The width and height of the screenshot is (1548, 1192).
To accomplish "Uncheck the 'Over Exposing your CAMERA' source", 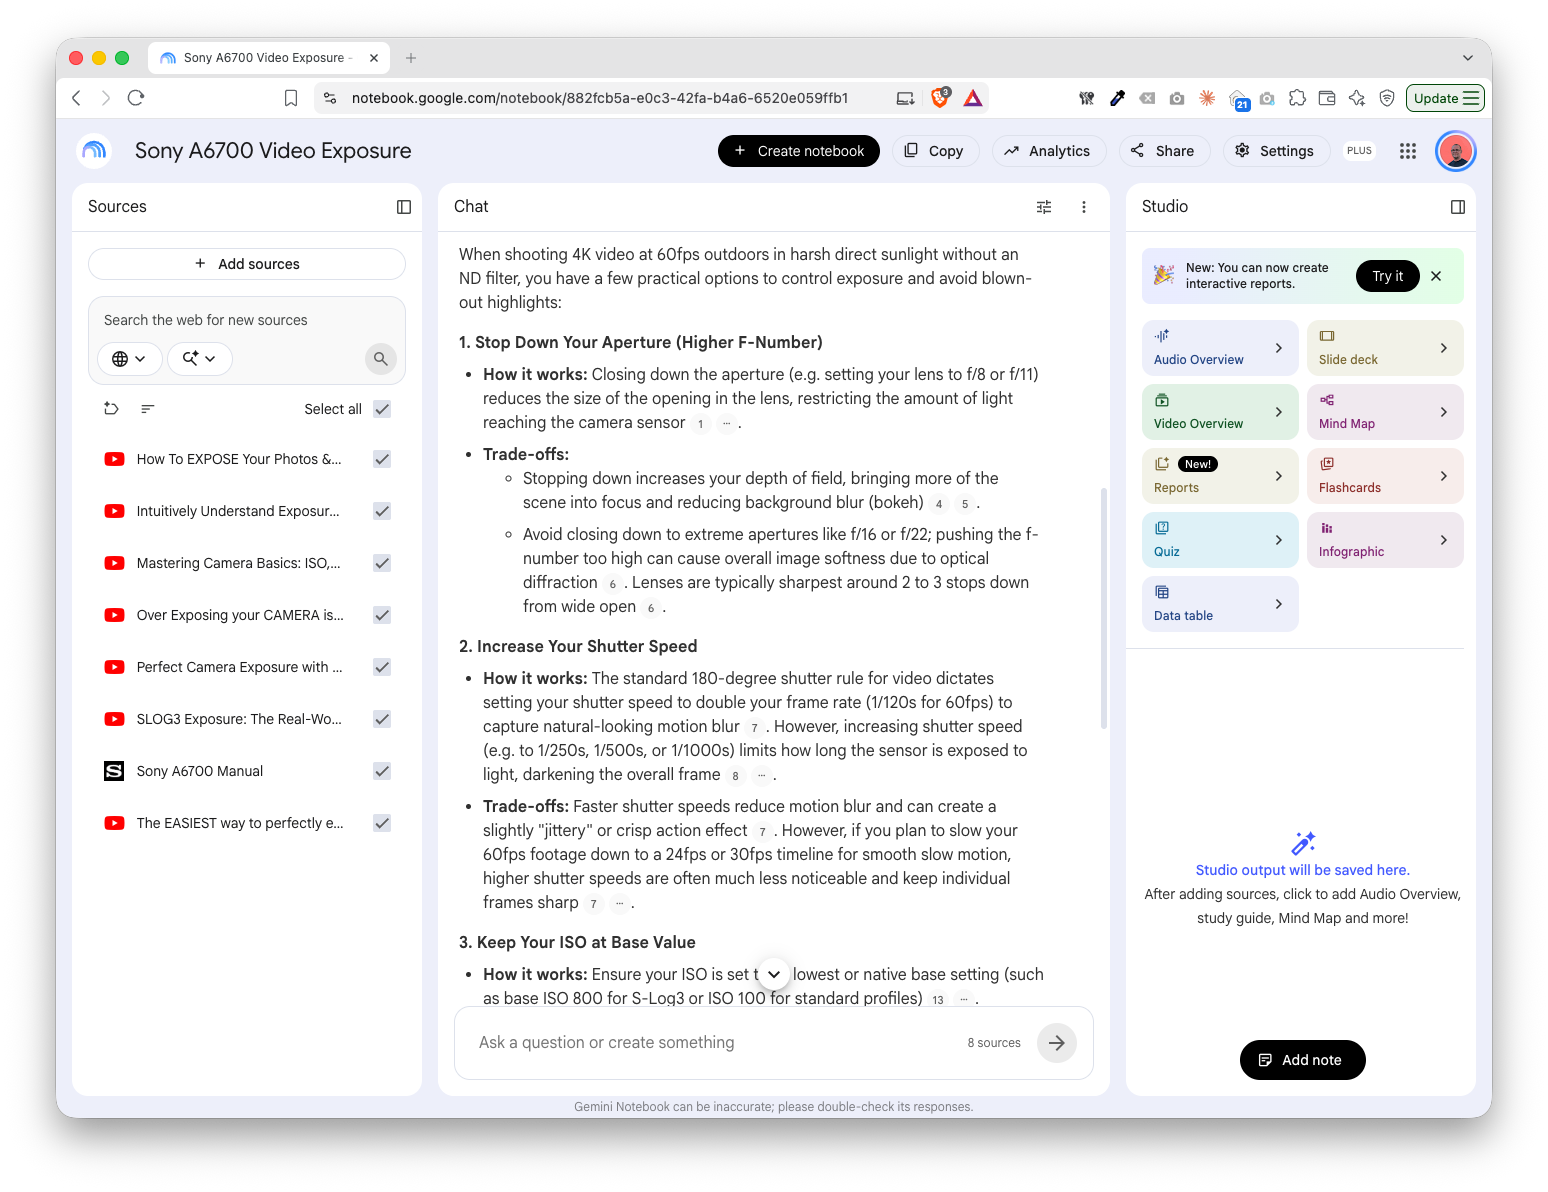I will [x=382, y=615].
